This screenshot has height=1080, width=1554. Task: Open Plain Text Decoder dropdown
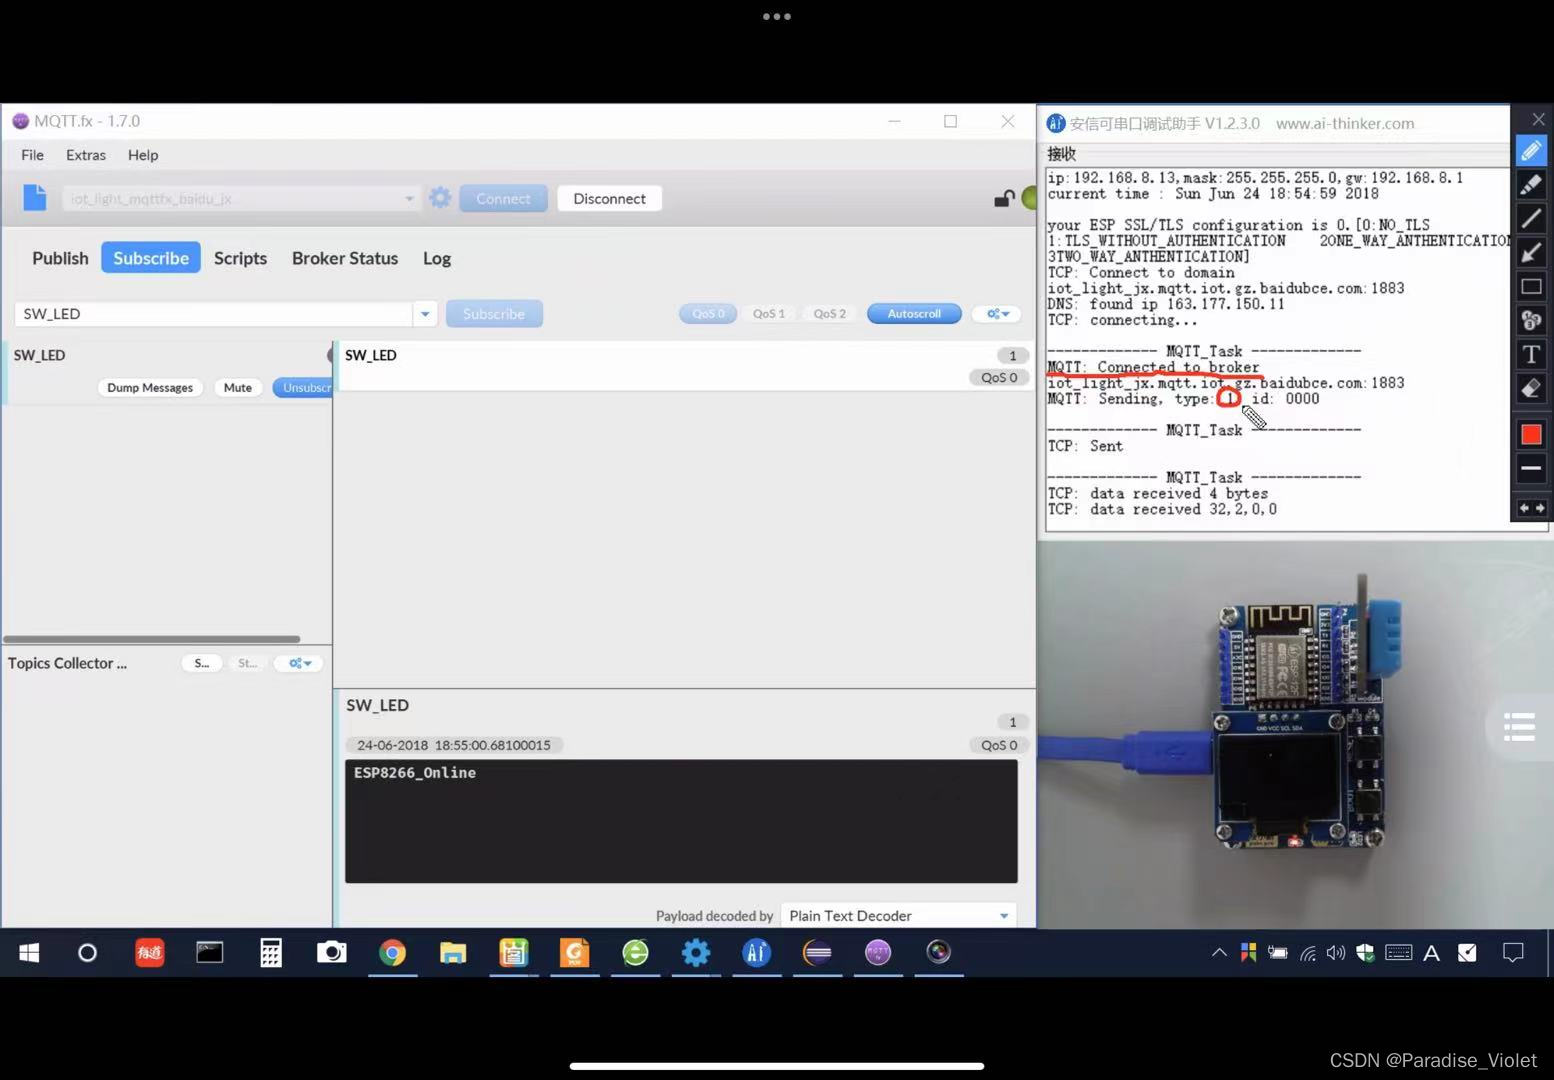pyautogui.click(x=898, y=916)
